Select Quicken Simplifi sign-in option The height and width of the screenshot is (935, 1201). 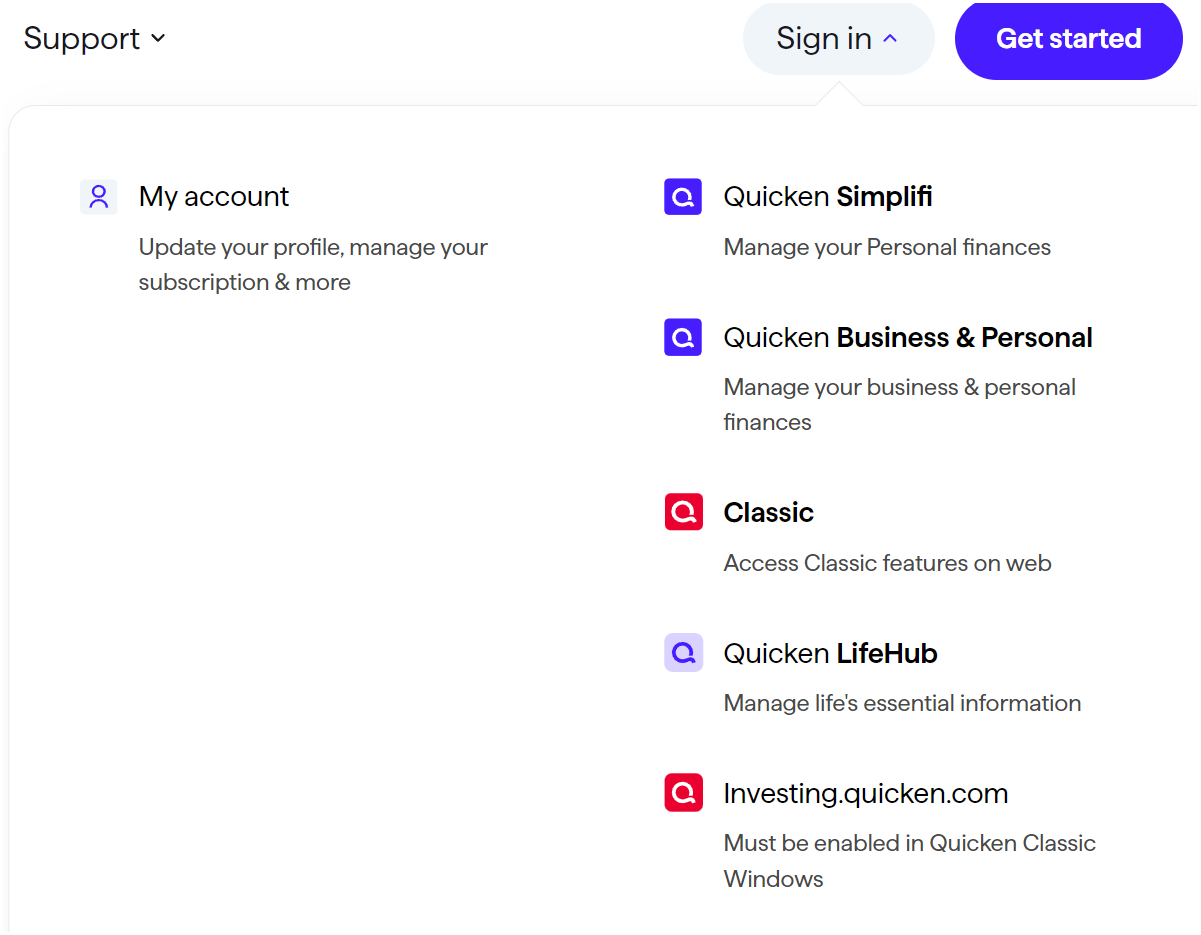click(828, 196)
